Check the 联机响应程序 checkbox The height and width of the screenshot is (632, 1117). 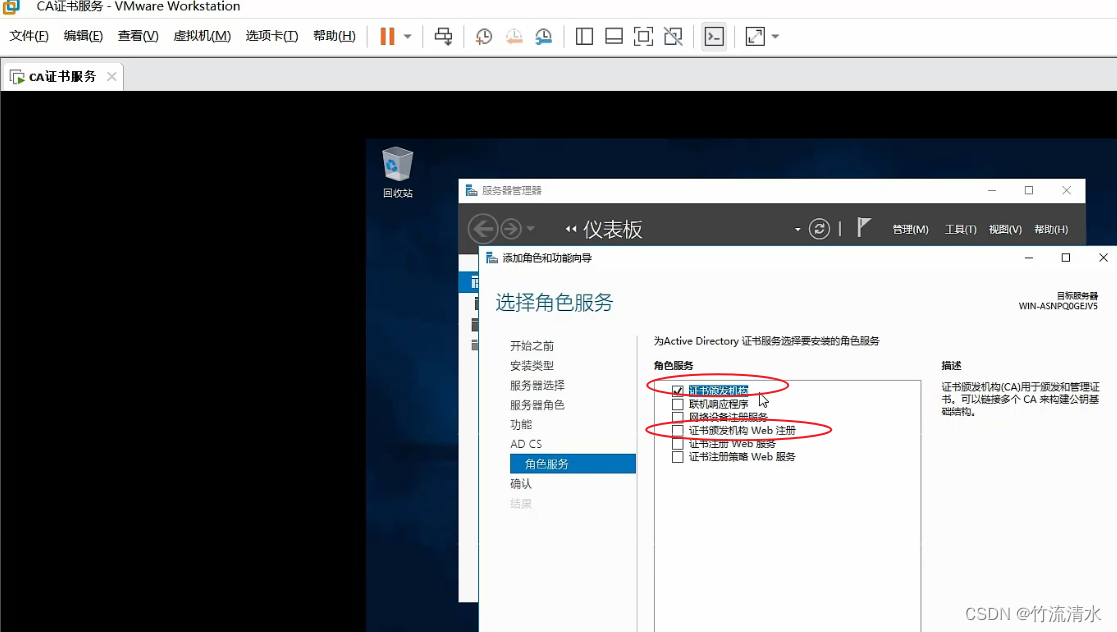677,404
